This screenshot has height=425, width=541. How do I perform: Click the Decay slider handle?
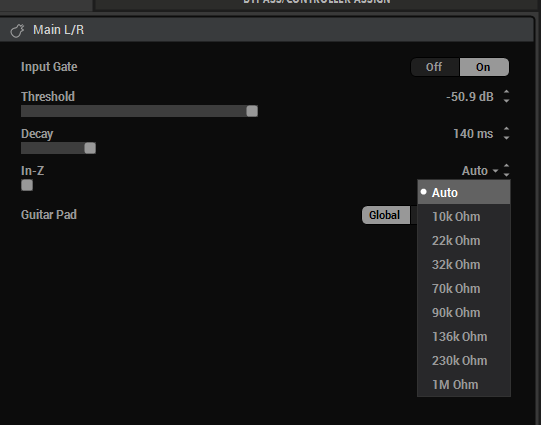pyautogui.click(x=90, y=148)
